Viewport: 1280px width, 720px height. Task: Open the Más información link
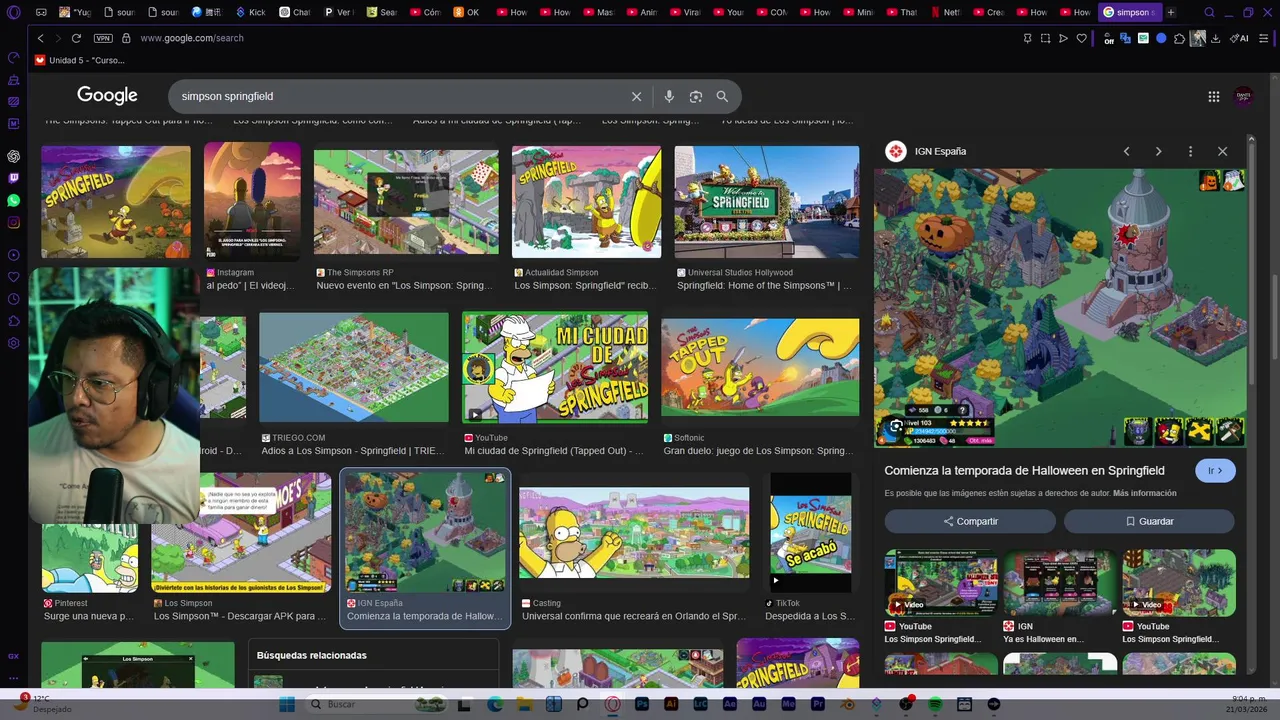click(x=1144, y=493)
